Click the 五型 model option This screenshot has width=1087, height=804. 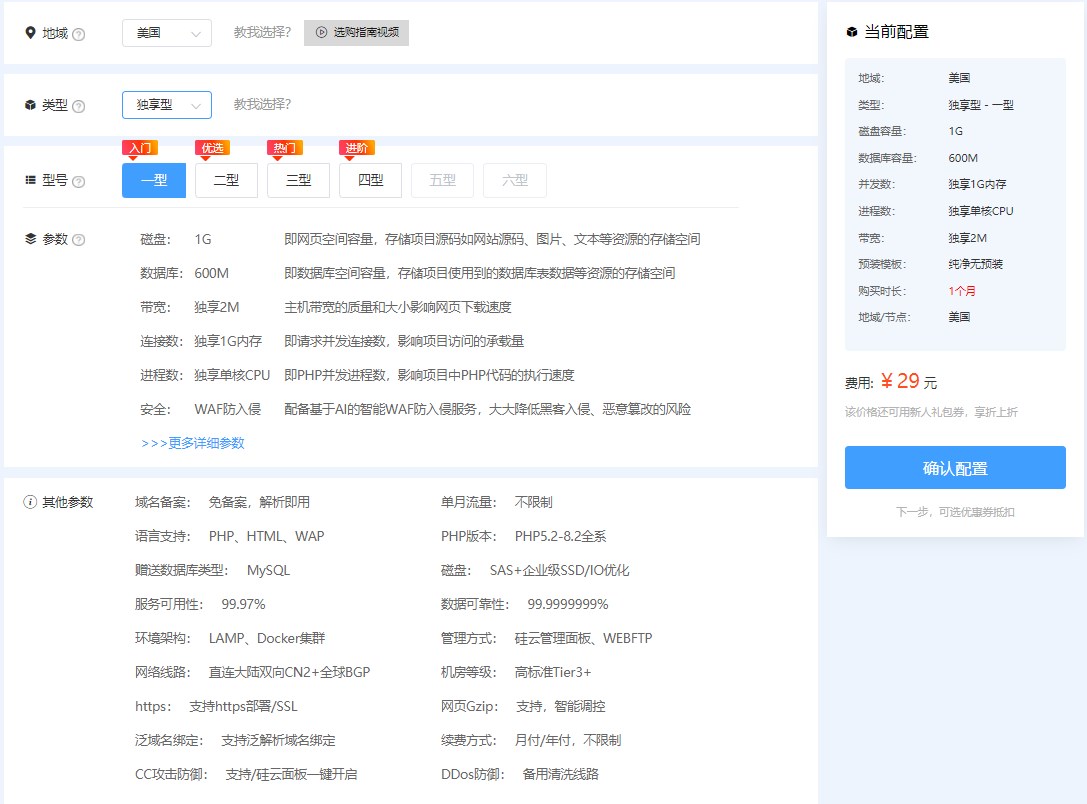click(x=442, y=180)
